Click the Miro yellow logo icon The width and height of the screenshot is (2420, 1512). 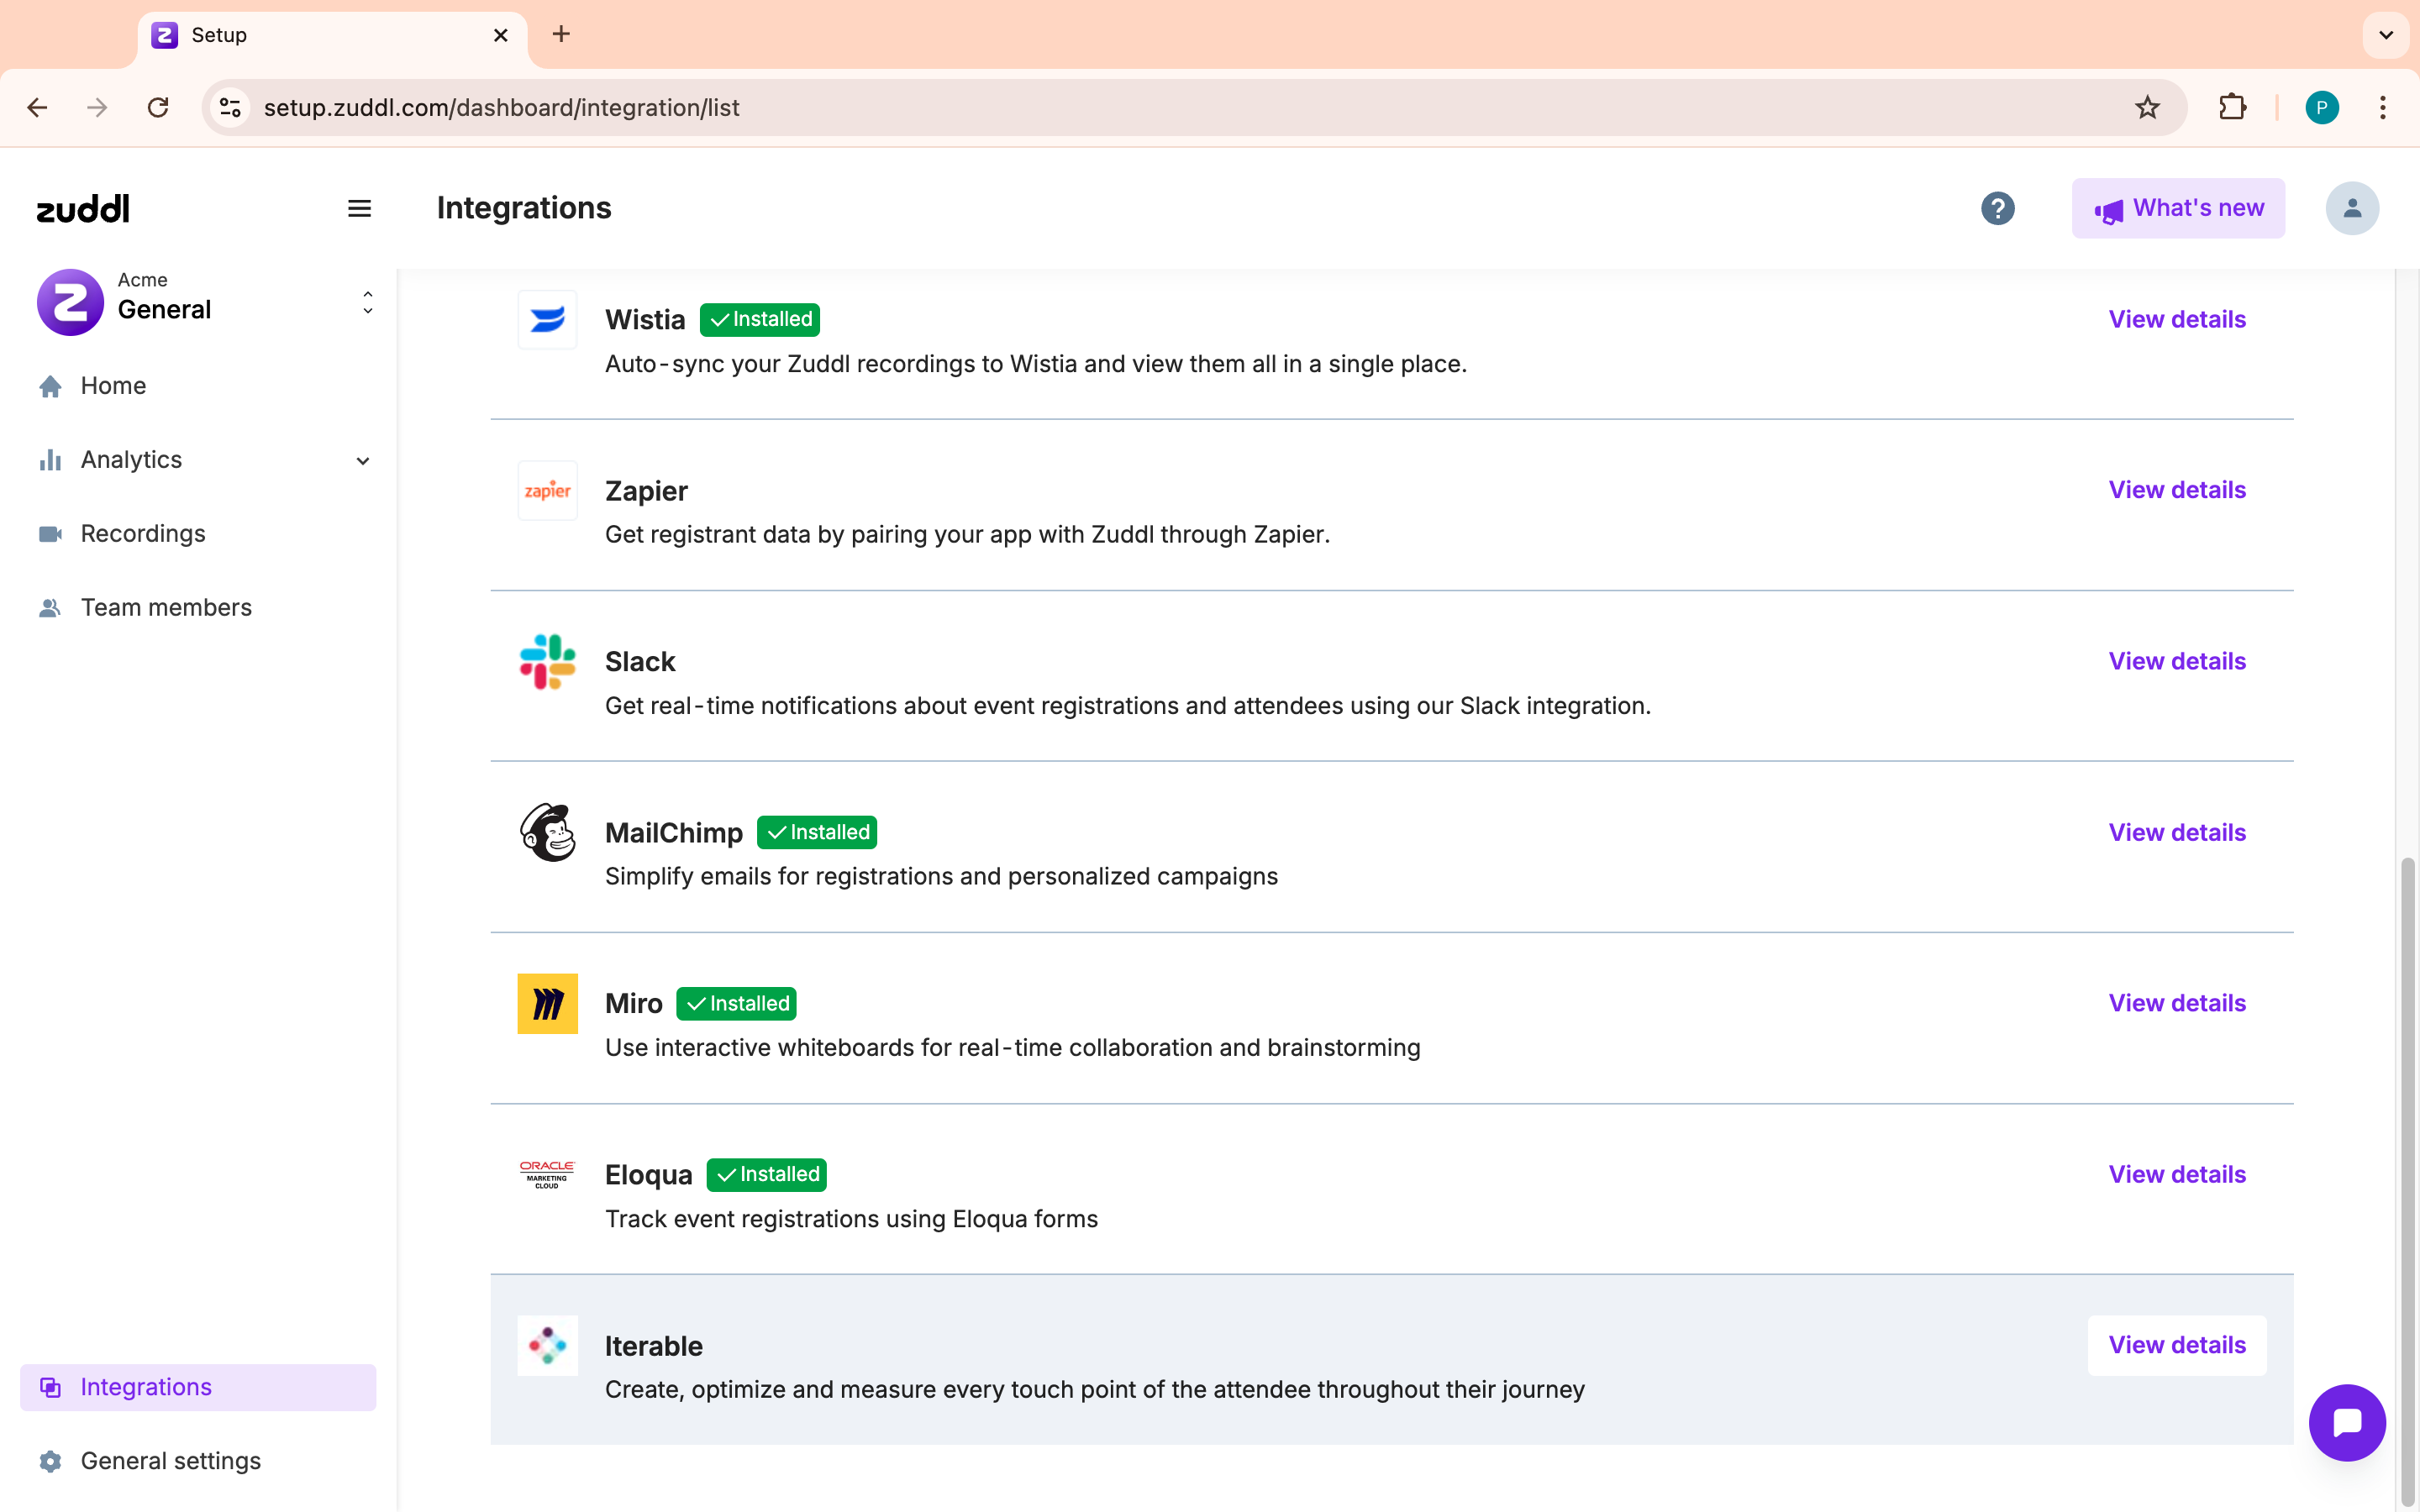click(547, 1003)
